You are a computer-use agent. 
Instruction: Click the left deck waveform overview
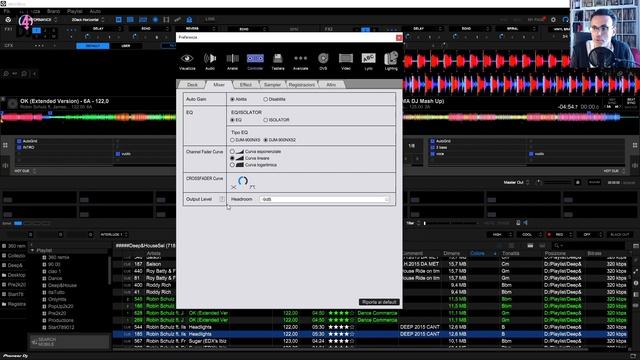(x=88, y=118)
